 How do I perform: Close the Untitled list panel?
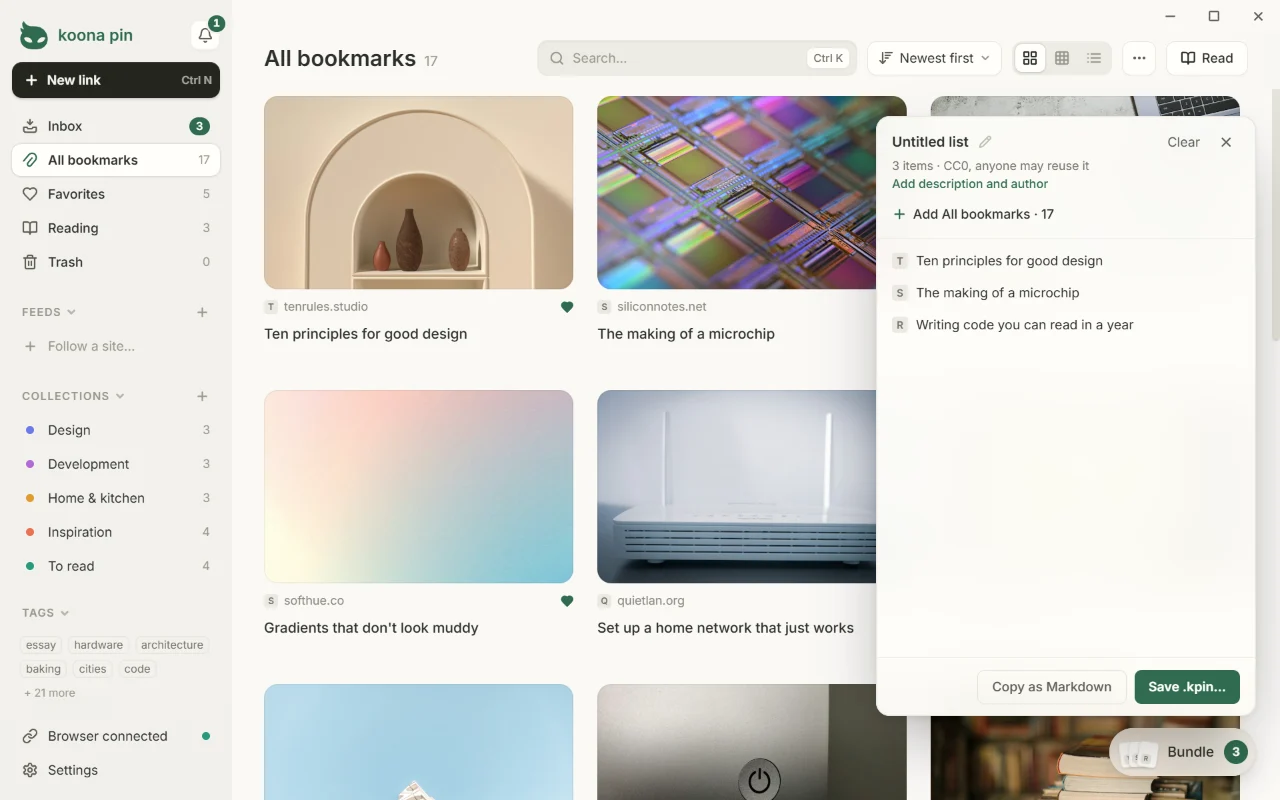click(1226, 142)
